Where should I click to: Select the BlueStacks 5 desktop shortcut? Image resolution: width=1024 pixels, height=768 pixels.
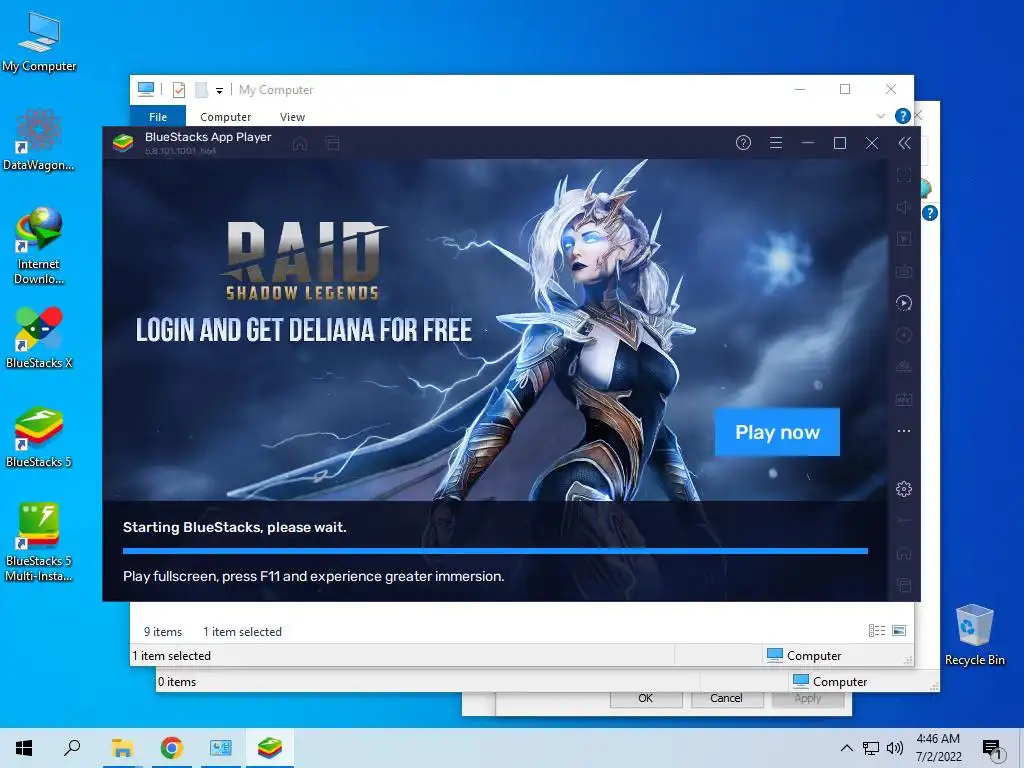tap(39, 437)
